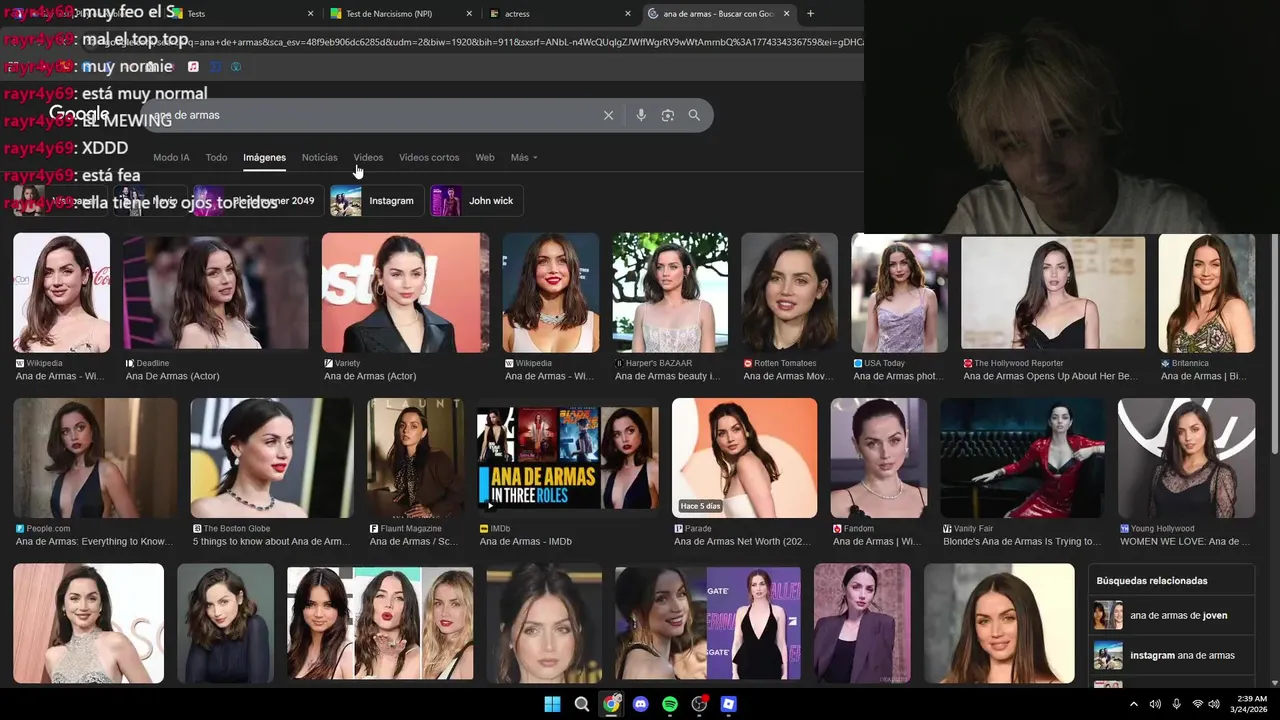This screenshot has width=1280, height=720.
Task: Switch to Noticias results
Action: click(x=320, y=158)
